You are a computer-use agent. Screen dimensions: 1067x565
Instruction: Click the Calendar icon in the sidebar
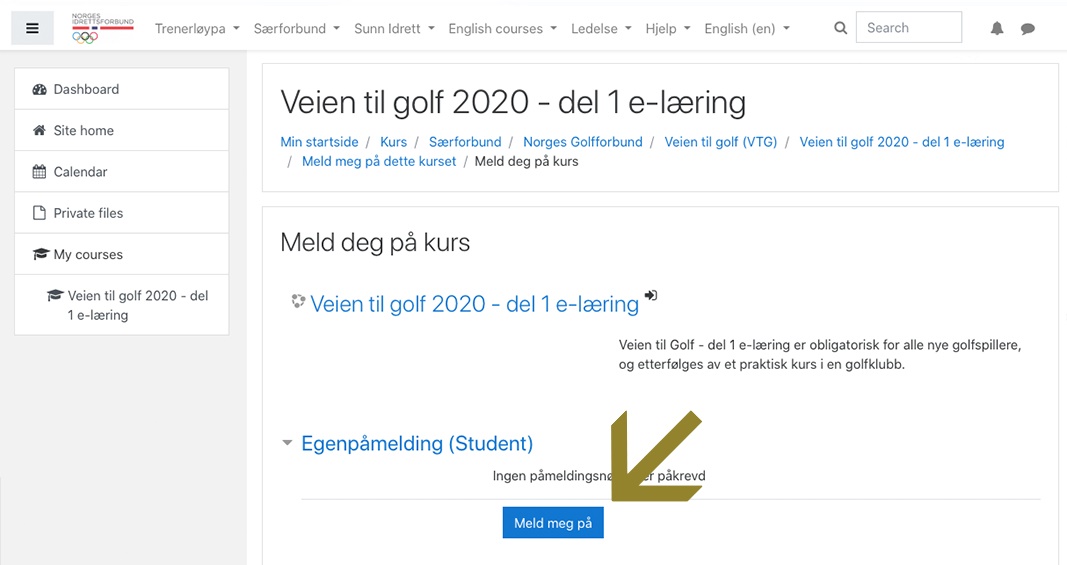pyautogui.click(x=39, y=172)
